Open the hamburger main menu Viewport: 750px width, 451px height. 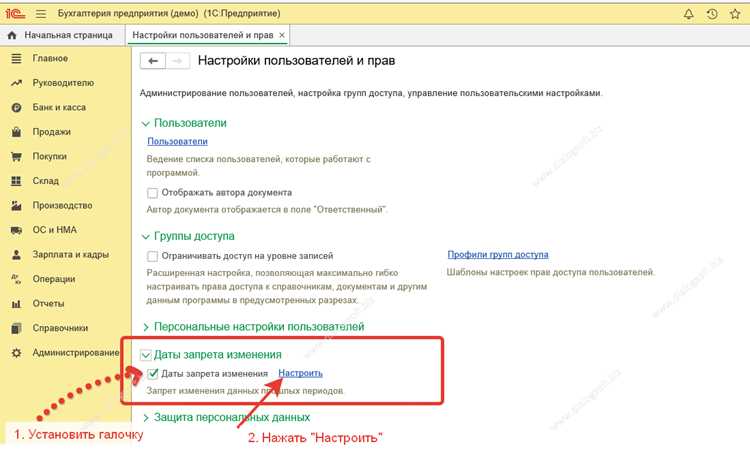point(41,14)
